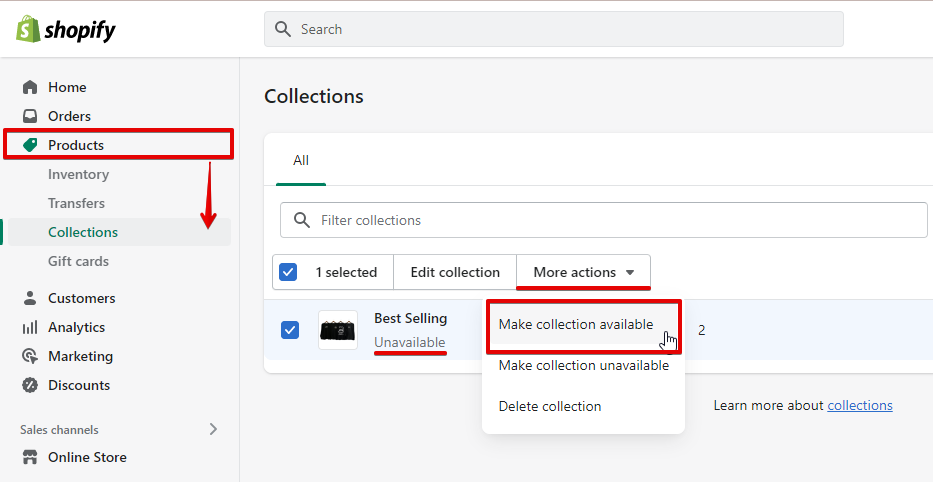Click the Products tag icon
Image resolution: width=933 pixels, height=482 pixels.
tap(30, 145)
